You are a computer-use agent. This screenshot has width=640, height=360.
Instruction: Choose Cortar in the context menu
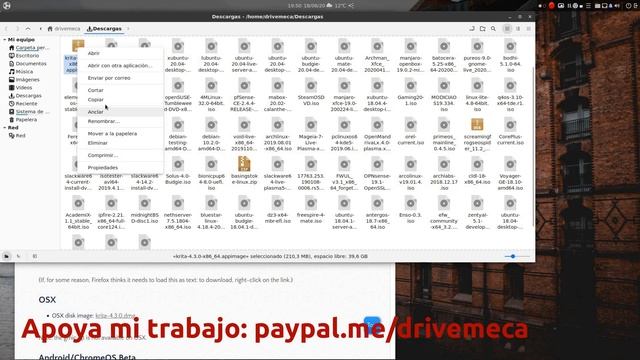click(121, 90)
